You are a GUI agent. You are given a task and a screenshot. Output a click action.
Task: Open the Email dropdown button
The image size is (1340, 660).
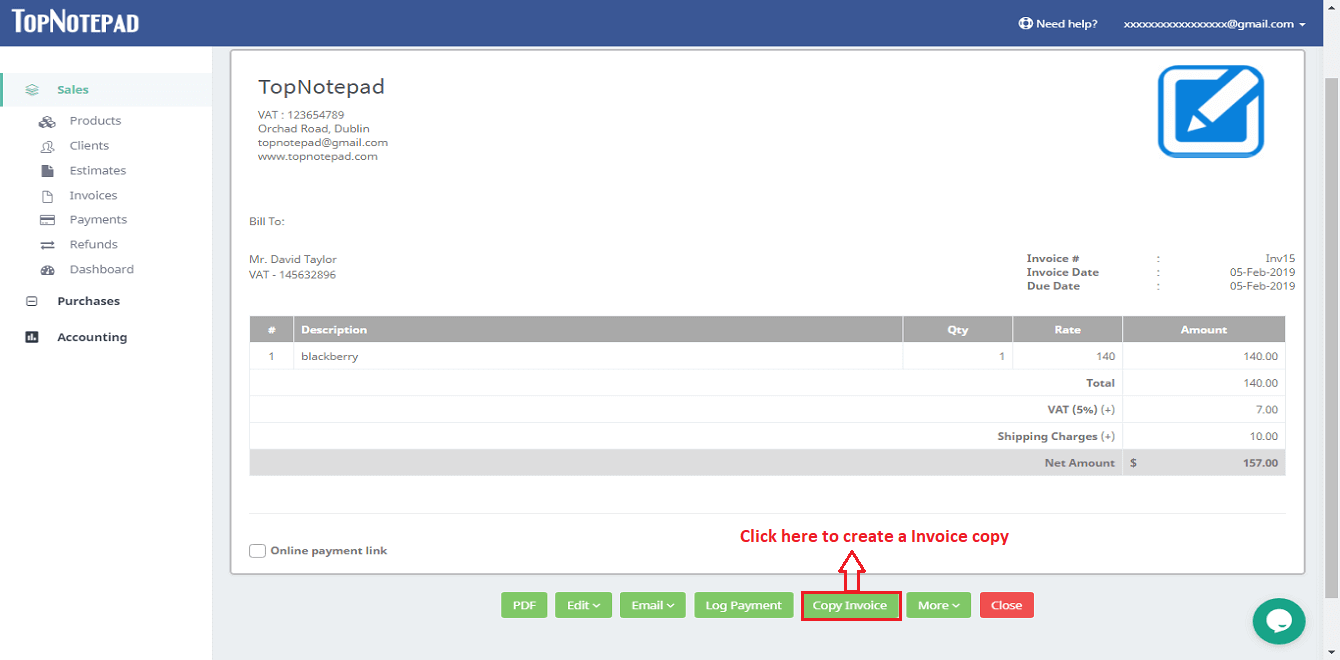point(652,605)
